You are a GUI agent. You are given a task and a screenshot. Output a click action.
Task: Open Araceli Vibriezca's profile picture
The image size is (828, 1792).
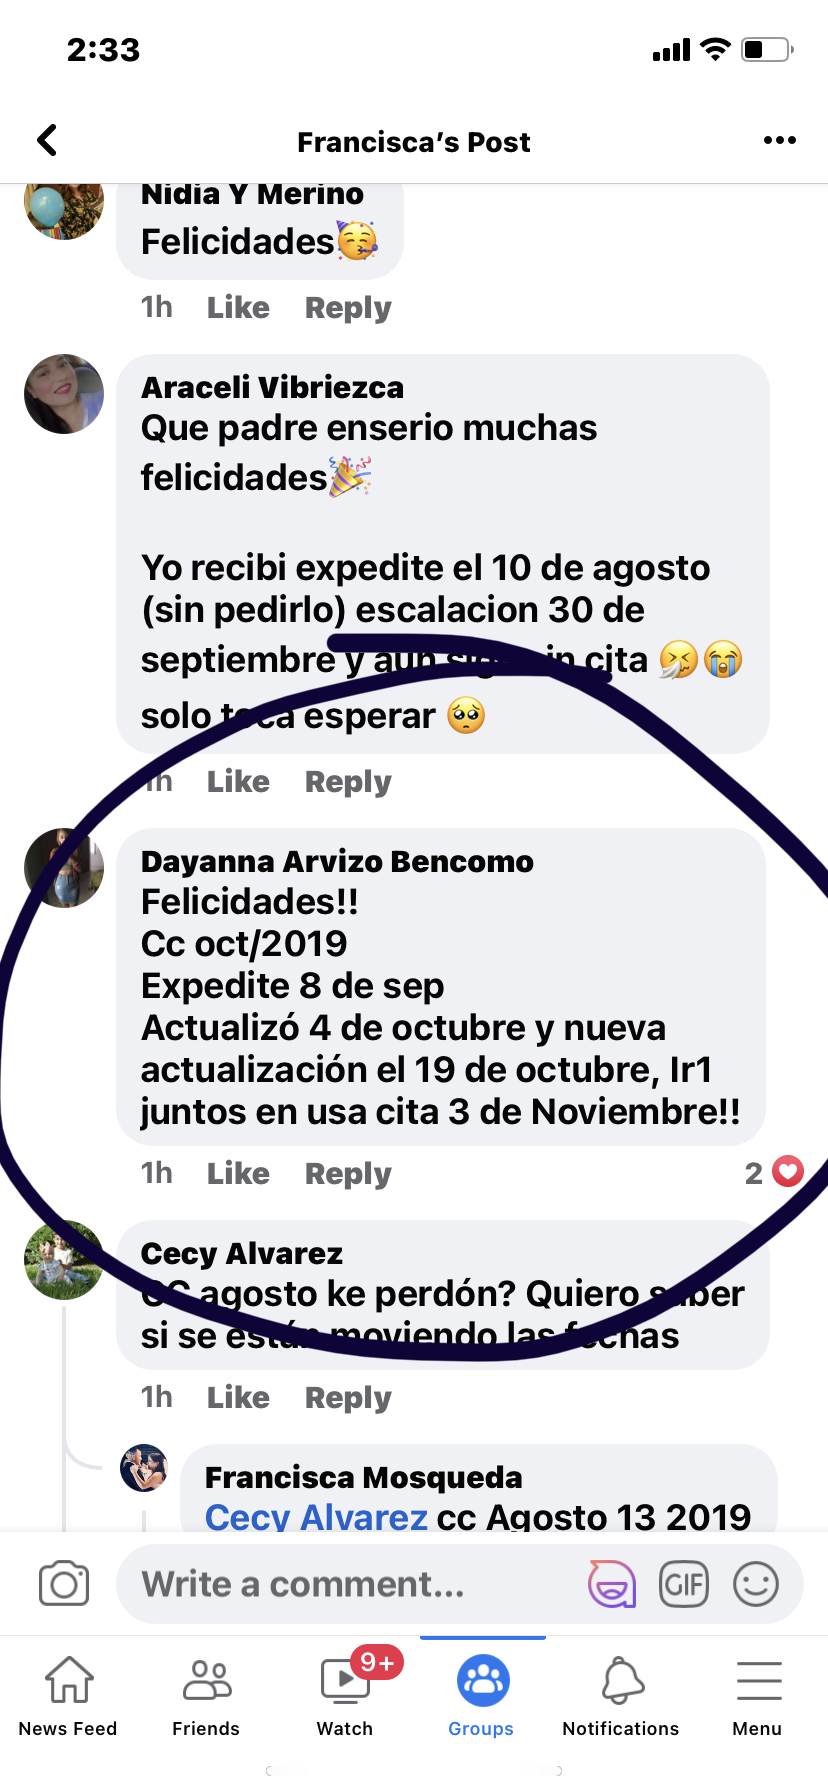(64, 394)
